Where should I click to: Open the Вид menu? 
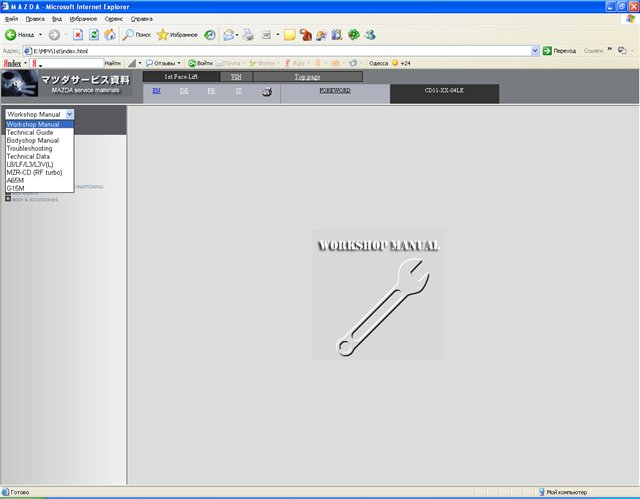pos(57,19)
